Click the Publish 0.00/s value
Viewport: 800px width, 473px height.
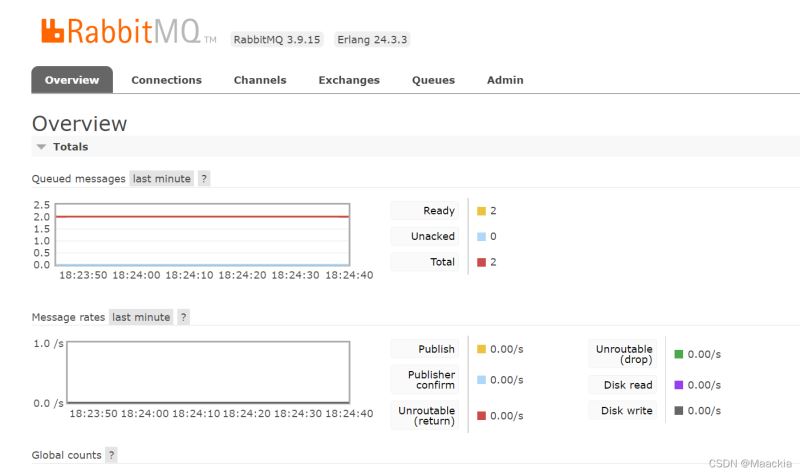(x=507, y=349)
